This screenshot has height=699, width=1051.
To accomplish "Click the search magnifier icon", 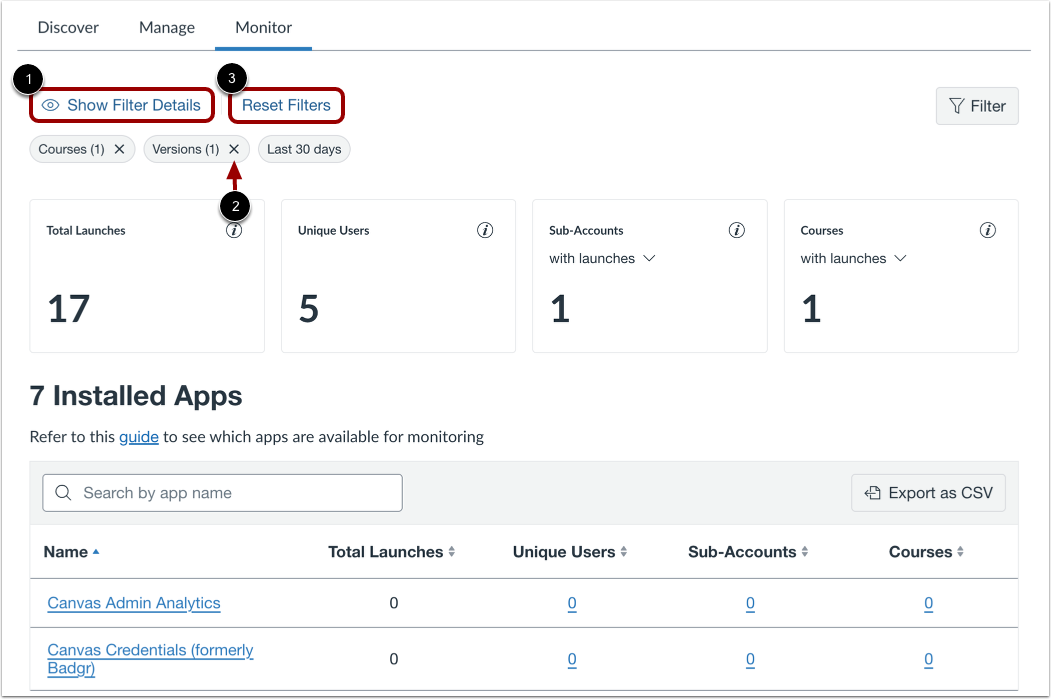I will tap(64, 493).
